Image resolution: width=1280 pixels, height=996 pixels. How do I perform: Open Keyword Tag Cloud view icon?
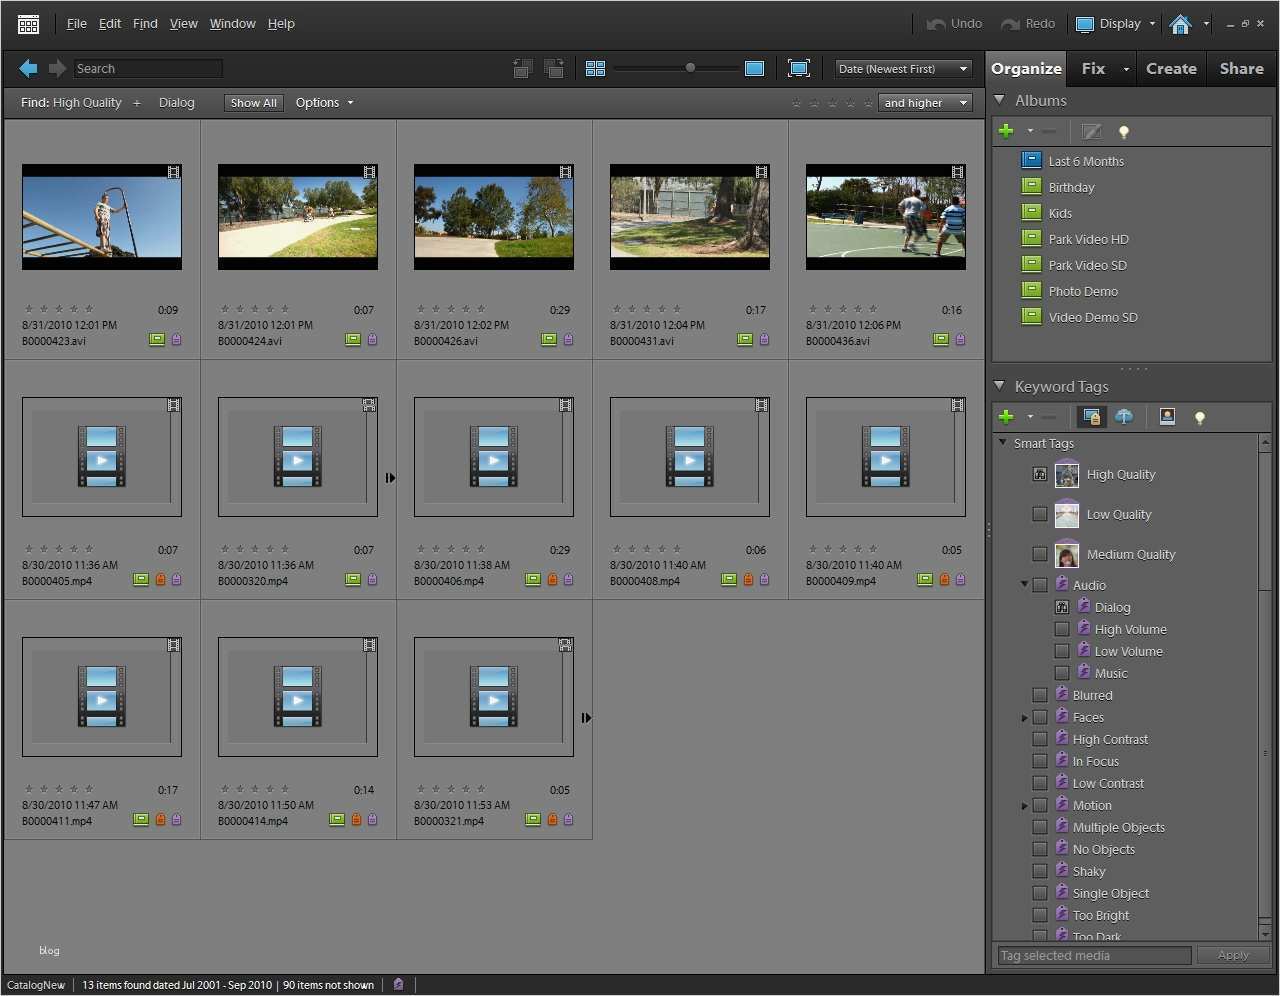pos(1125,417)
